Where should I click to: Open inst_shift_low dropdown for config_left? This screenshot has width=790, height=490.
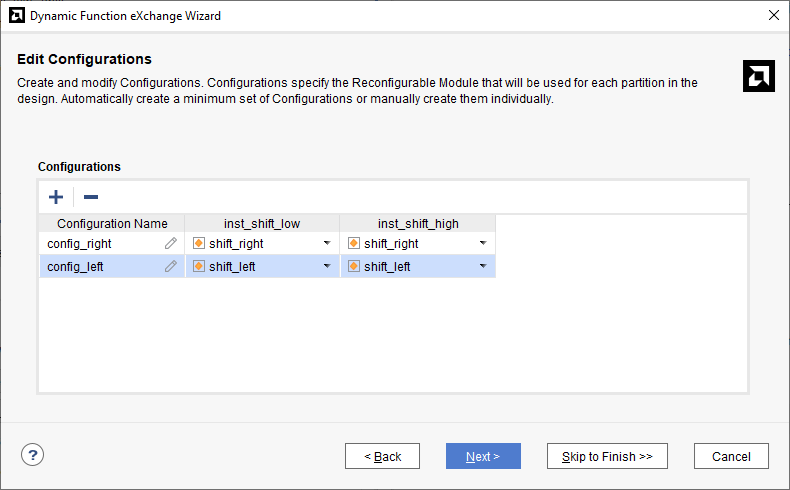pyautogui.click(x=327, y=266)
